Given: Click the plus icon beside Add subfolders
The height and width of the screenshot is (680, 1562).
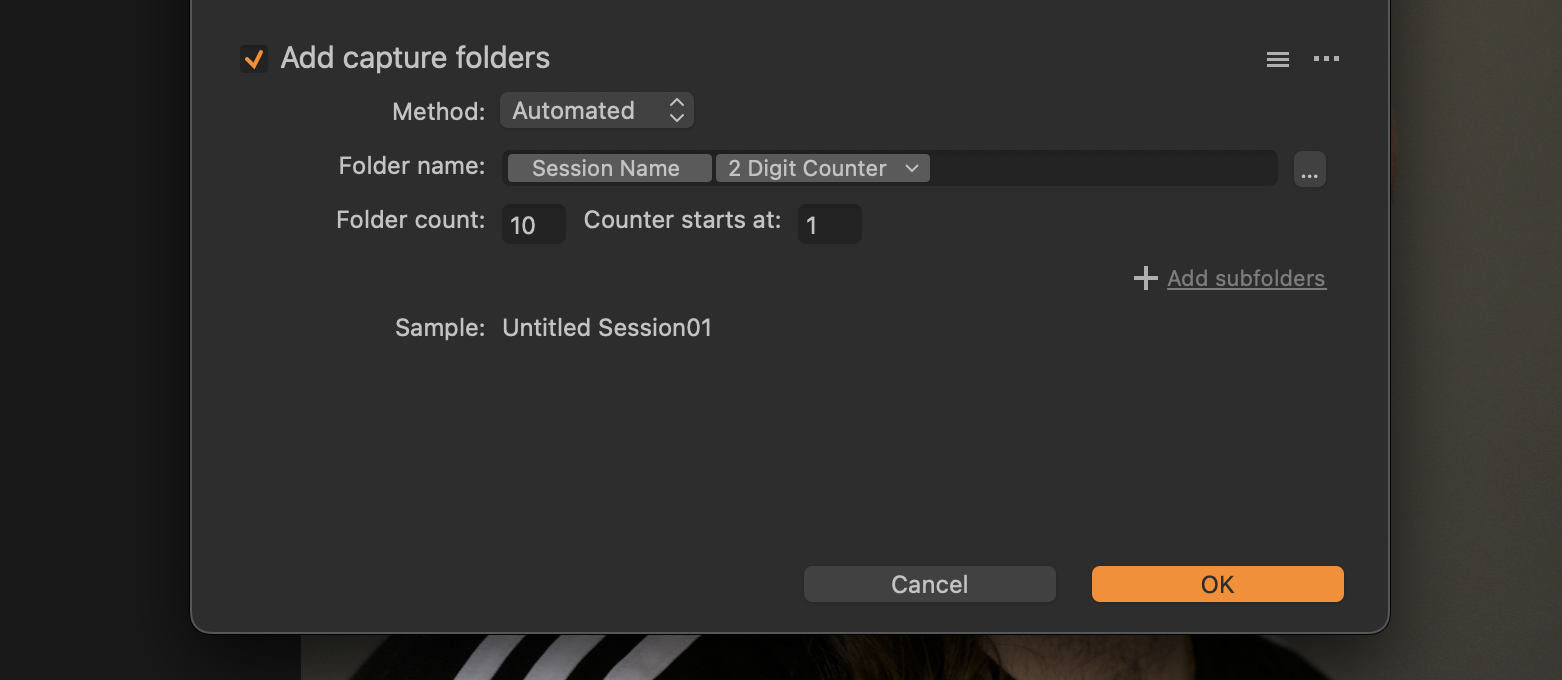Looking at the screenshot, I should coord(1145,278).
